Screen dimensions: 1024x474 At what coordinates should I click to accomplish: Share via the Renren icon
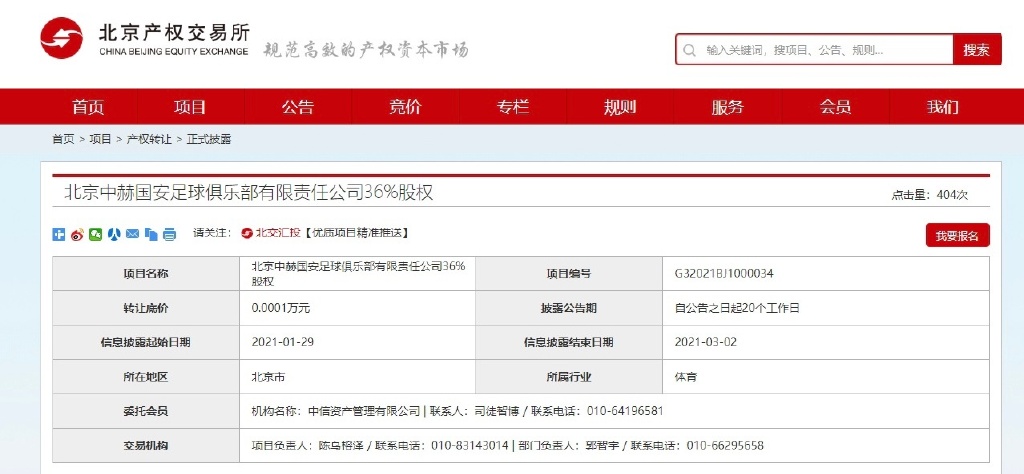pyautogui.click(x=114, y=234)
